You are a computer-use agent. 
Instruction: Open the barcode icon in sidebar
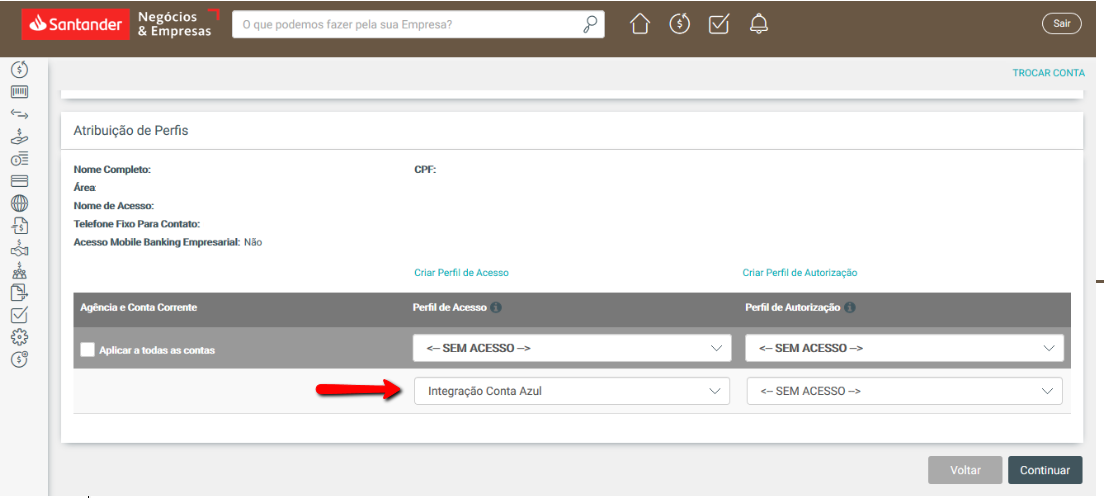click(x=19, y=92)
